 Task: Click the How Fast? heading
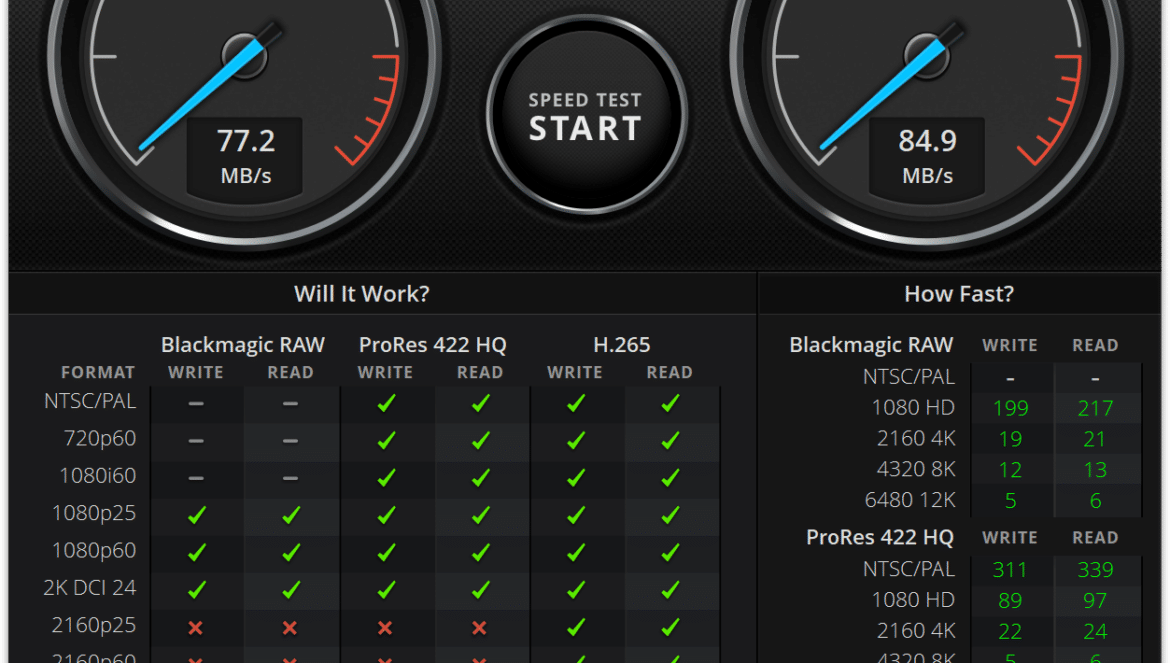pyautogui.click(x=959, y=294)
